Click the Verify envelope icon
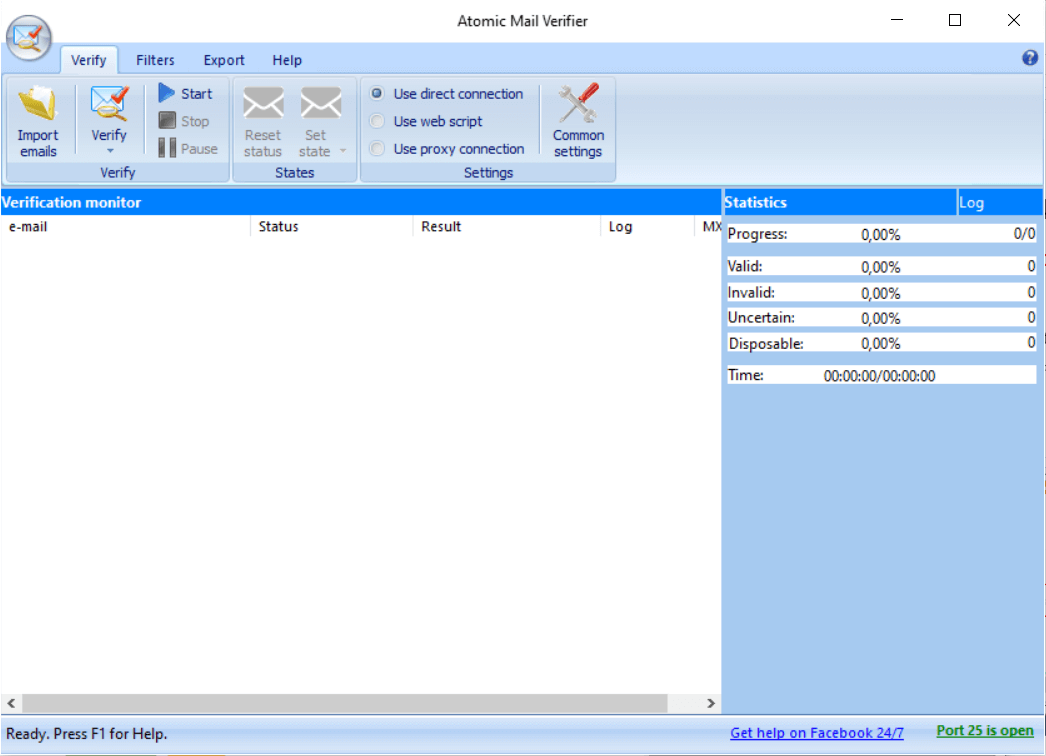The height and width of the screenshot is (756, 1046). (109, 104)
